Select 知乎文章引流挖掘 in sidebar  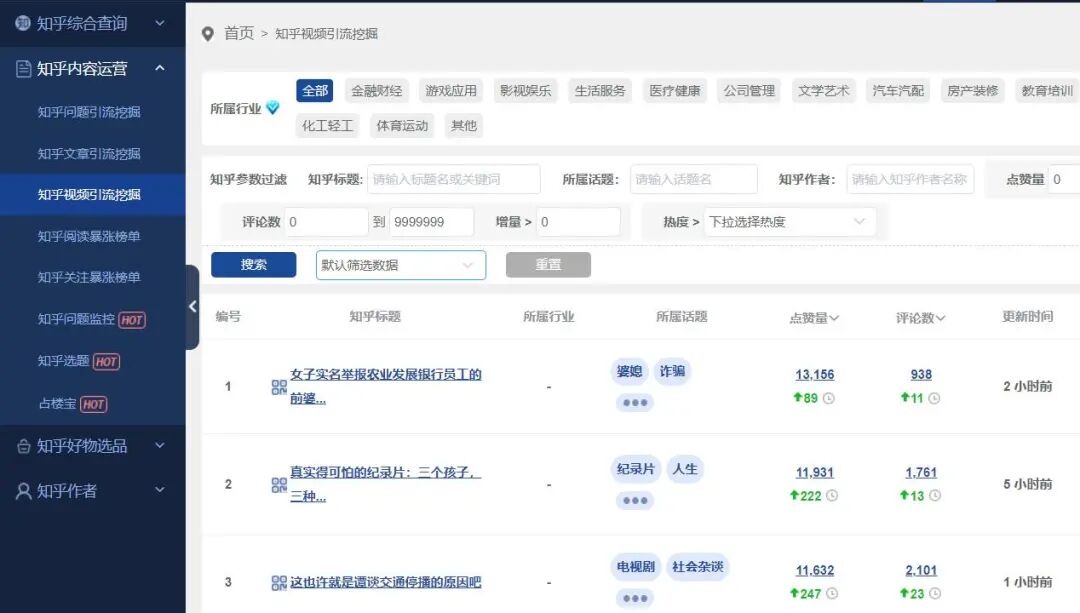click(89, 154)
